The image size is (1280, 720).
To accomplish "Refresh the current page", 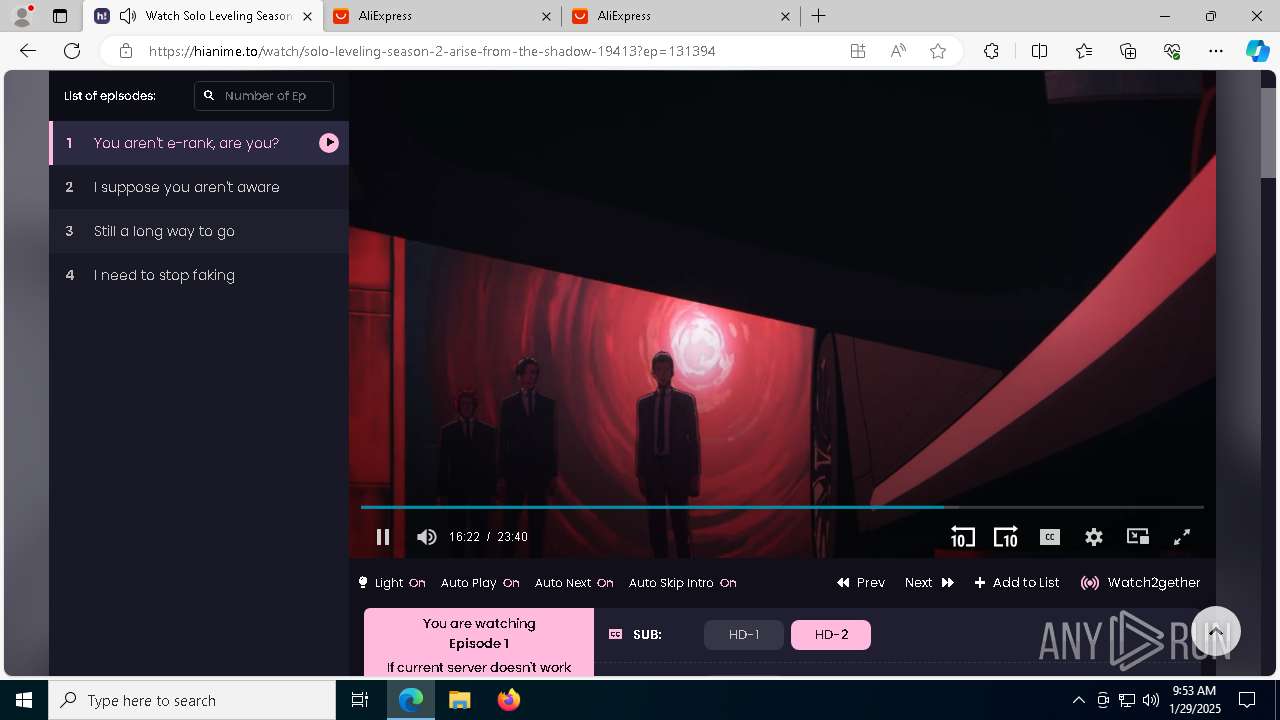I will click(72, 51).
